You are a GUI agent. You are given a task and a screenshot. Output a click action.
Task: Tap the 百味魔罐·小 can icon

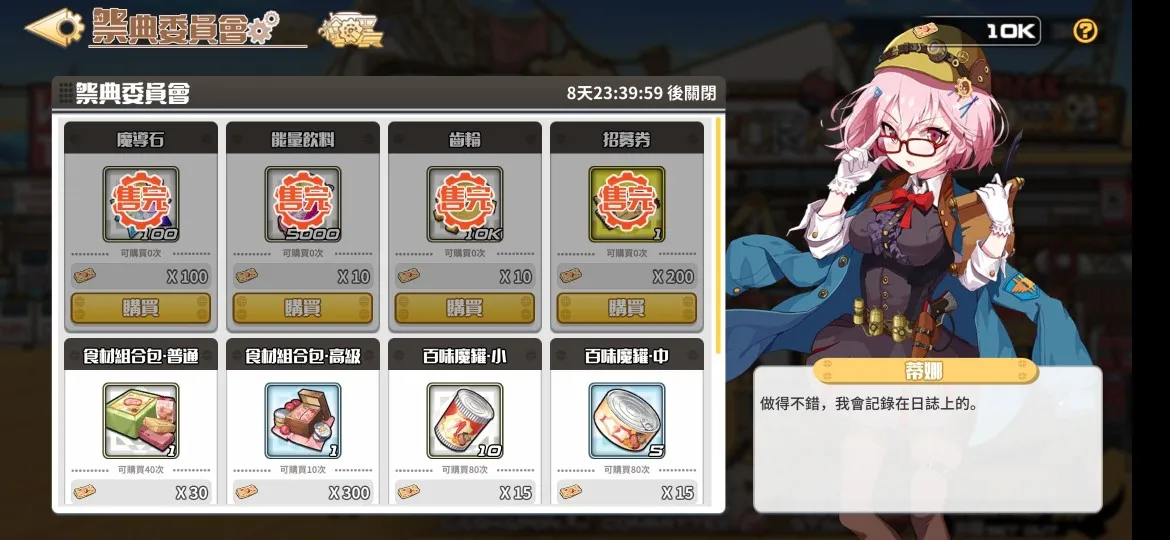pyautogui.click(x=465, y=421)
